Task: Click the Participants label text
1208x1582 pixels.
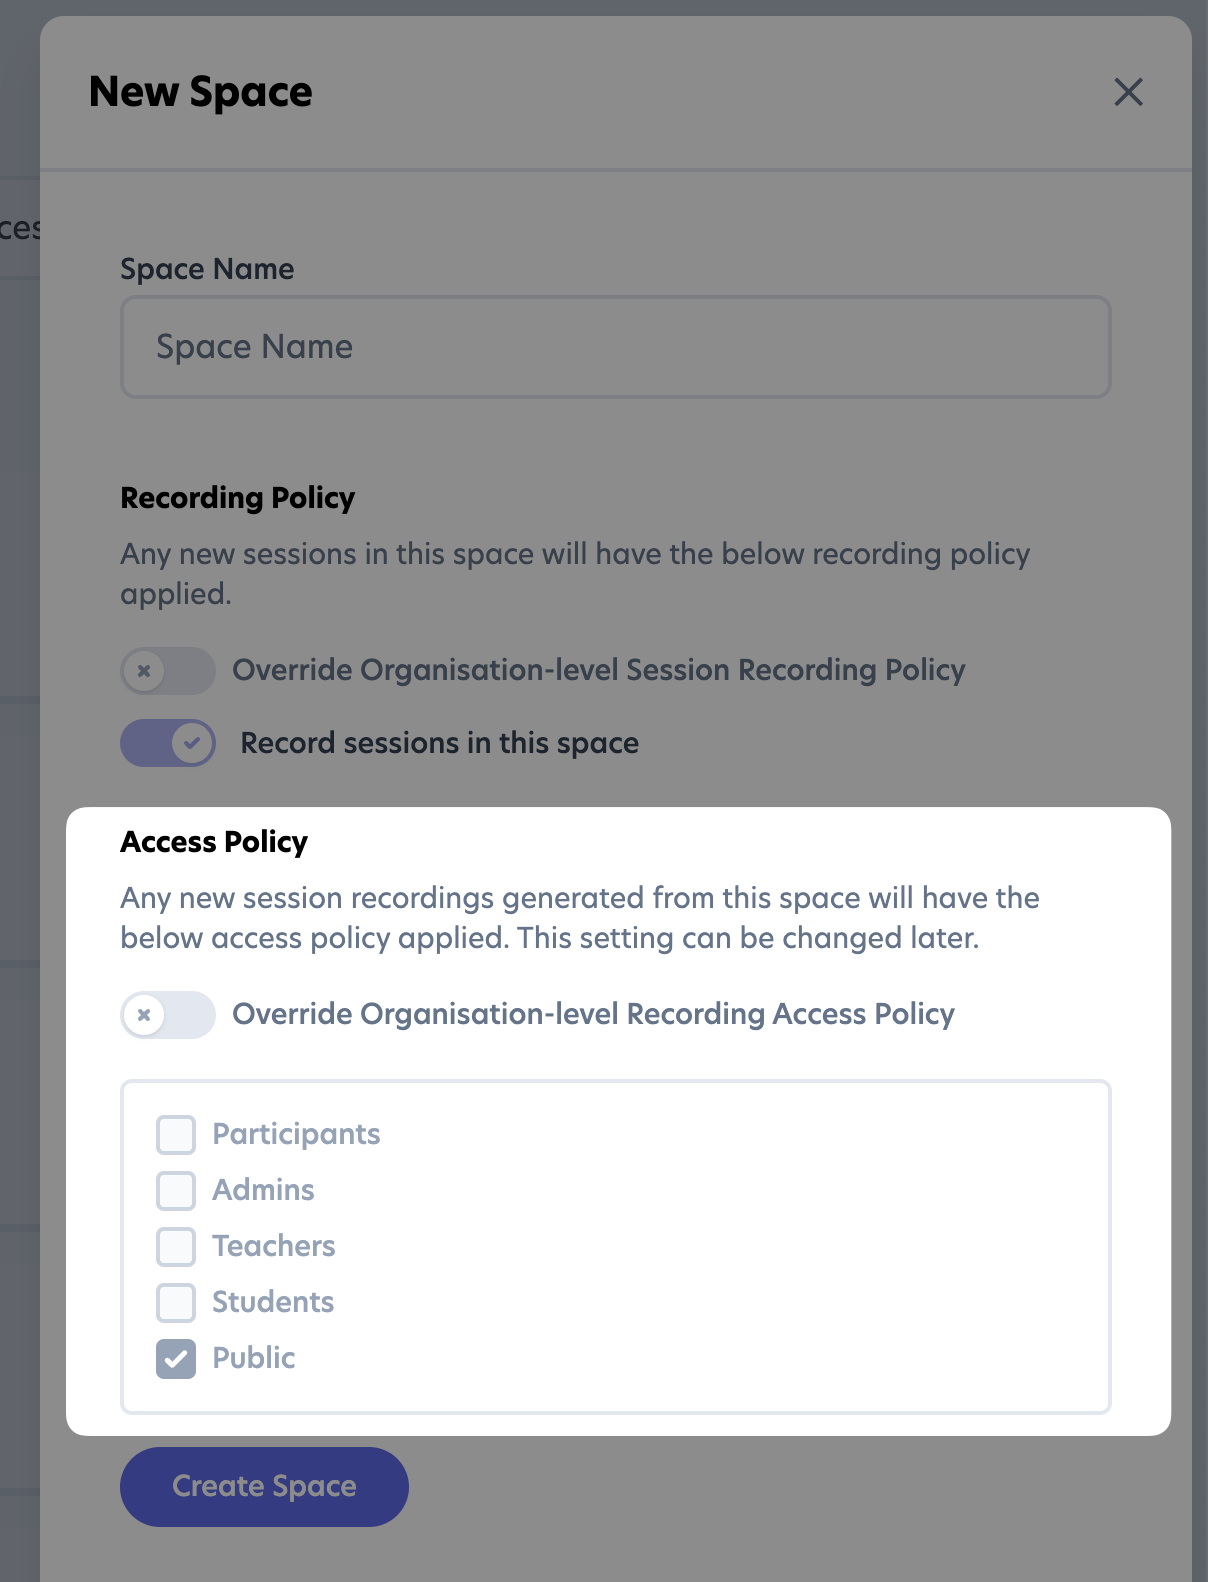Action: pyautogui.click(x=296, y=1134)
